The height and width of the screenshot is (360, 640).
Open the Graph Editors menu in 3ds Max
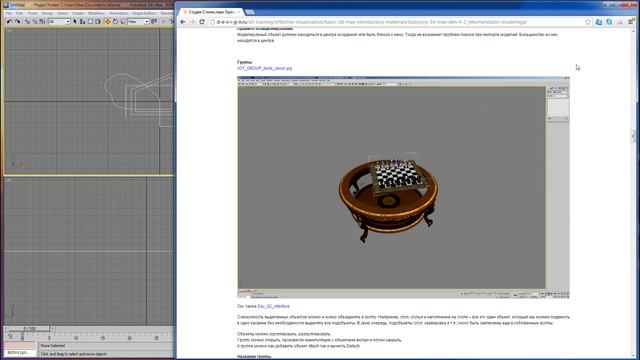[144, 13]
